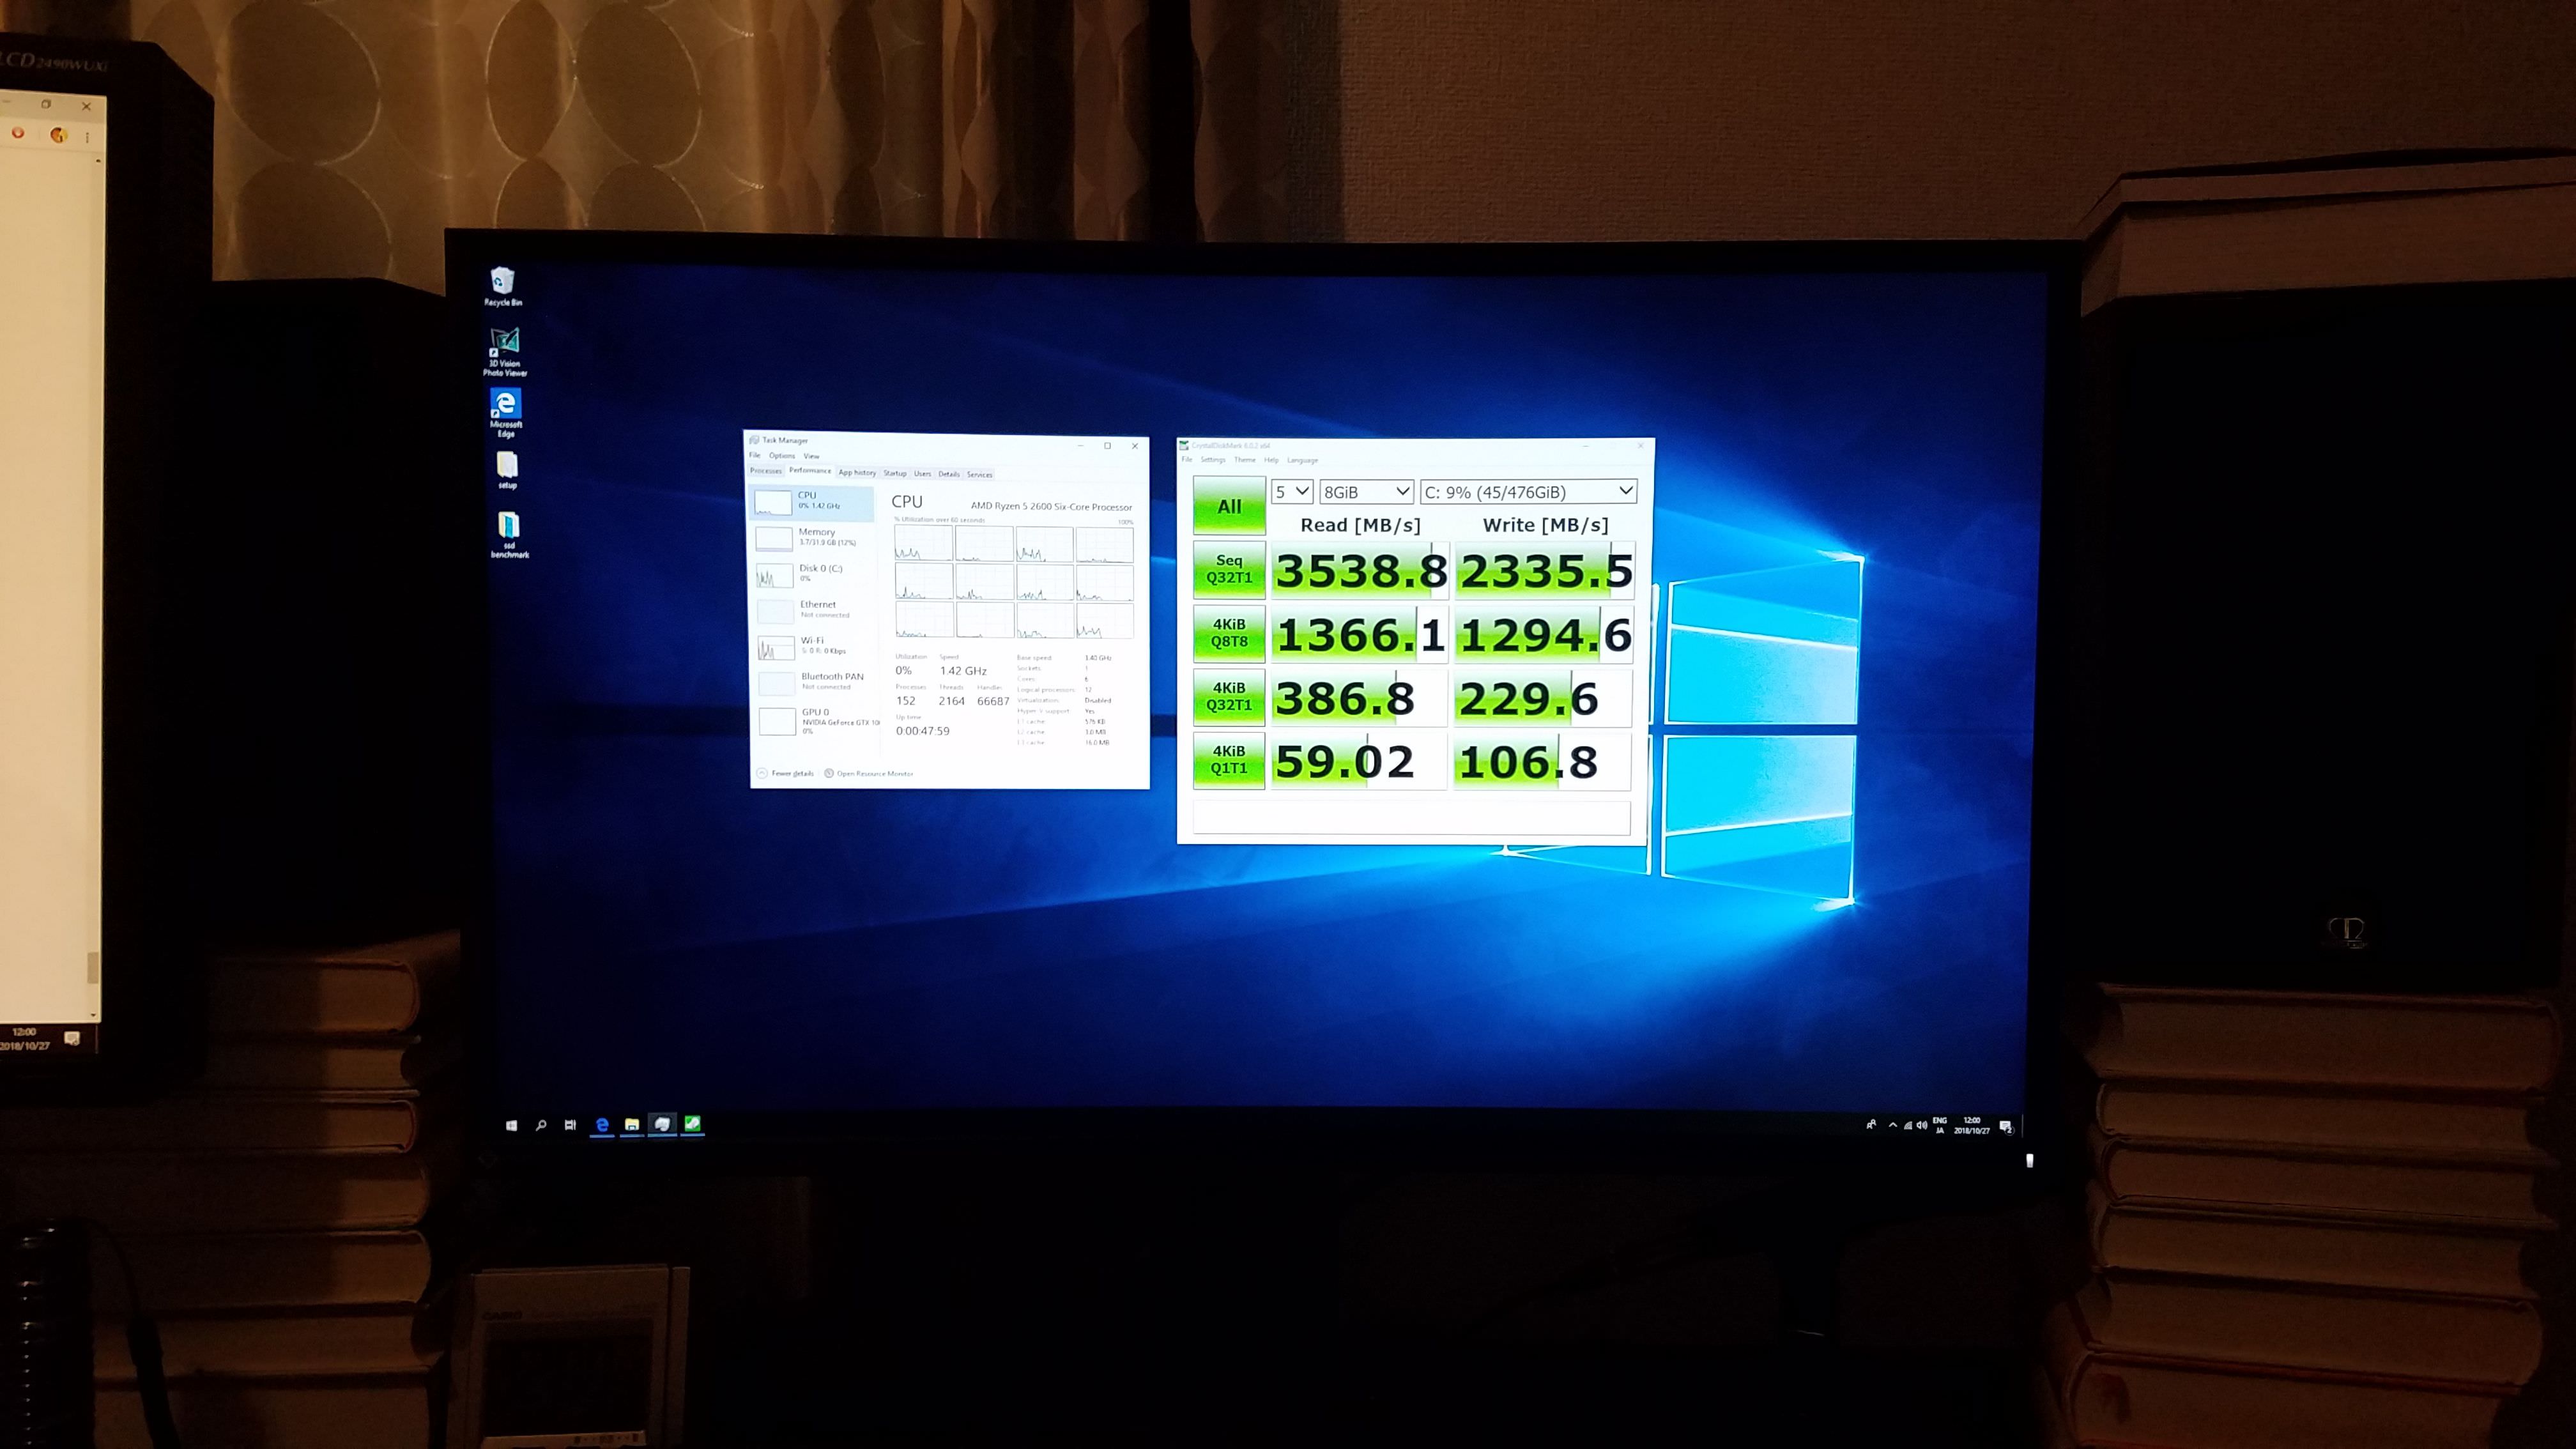The image size is (2576, 1449).
Task: Open Task View from the taskbar
Action: 570,1125
